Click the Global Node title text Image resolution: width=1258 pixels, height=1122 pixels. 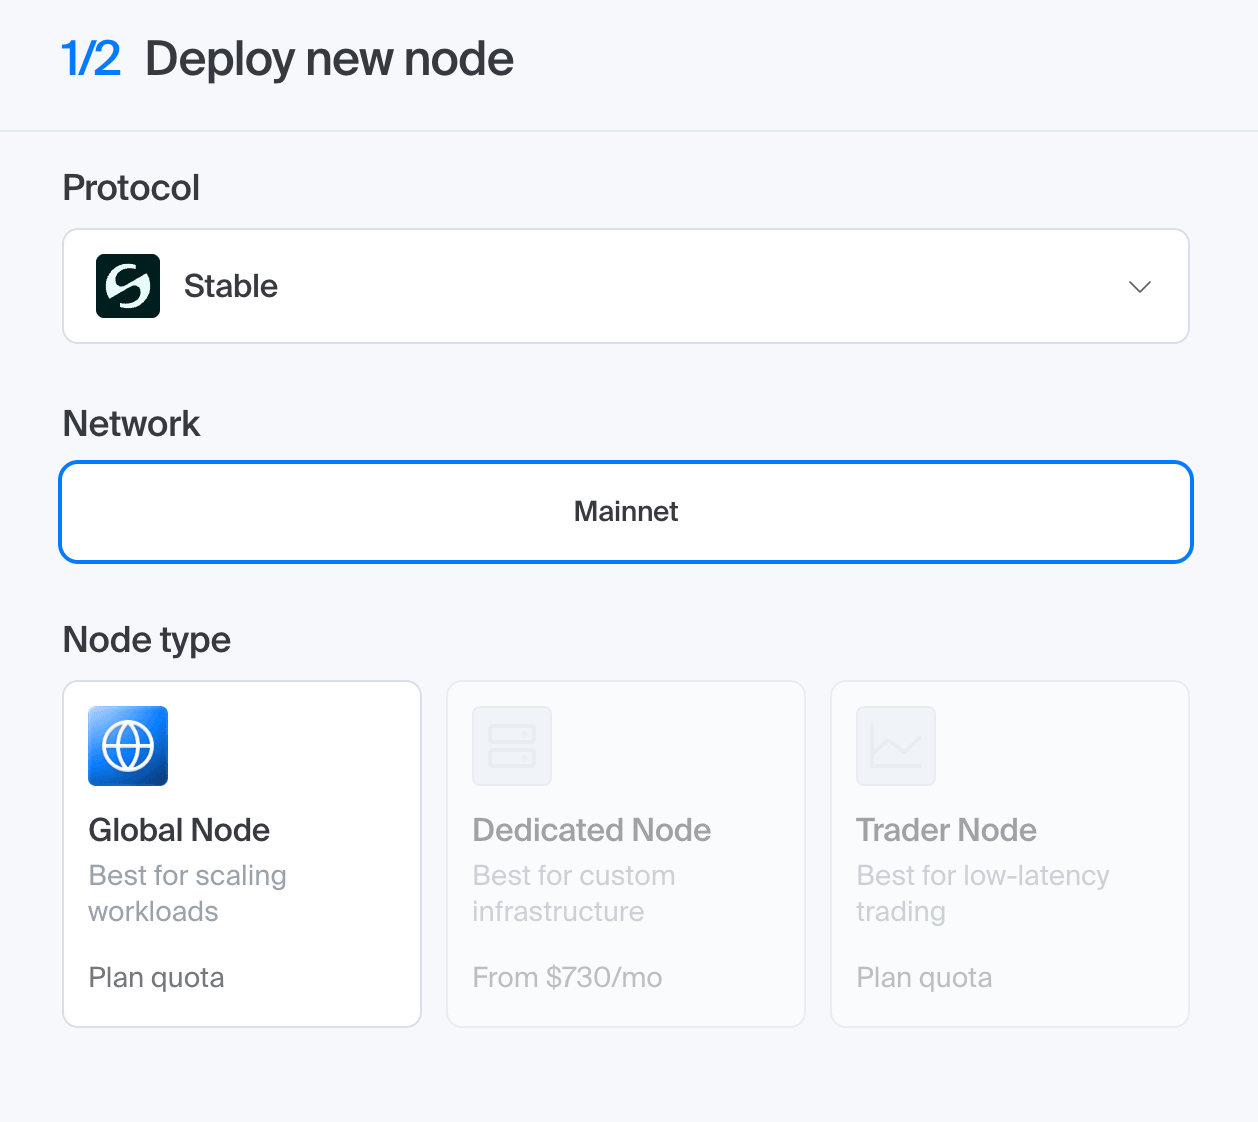point(179,830)
